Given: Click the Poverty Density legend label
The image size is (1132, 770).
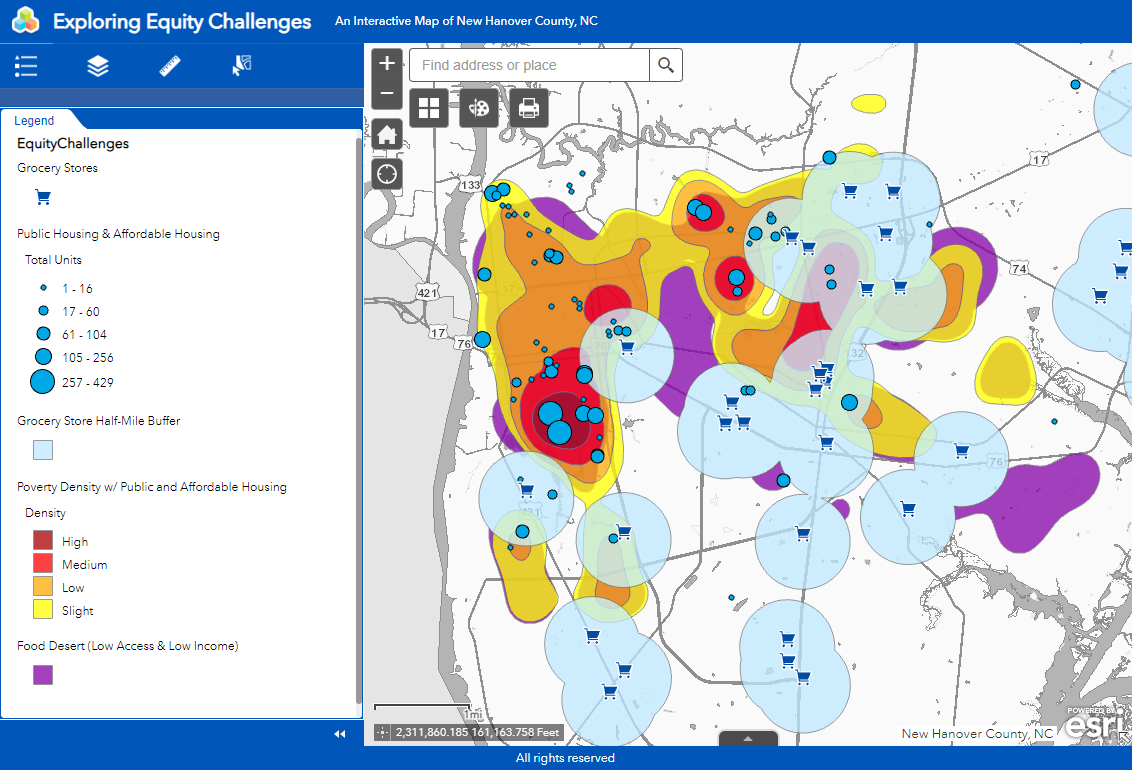Looking at the screenshot, I should (152, 487).
